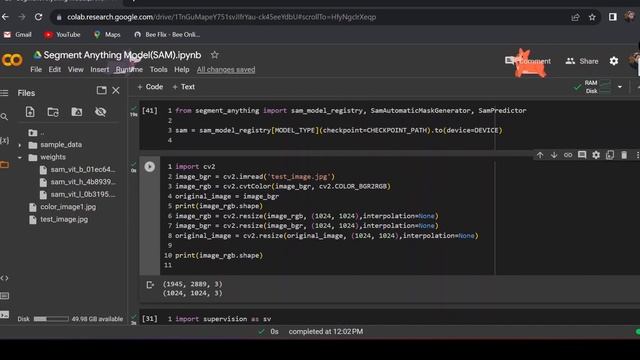
Task: Open the Maps bookmark
Action: tap(107, 35)
